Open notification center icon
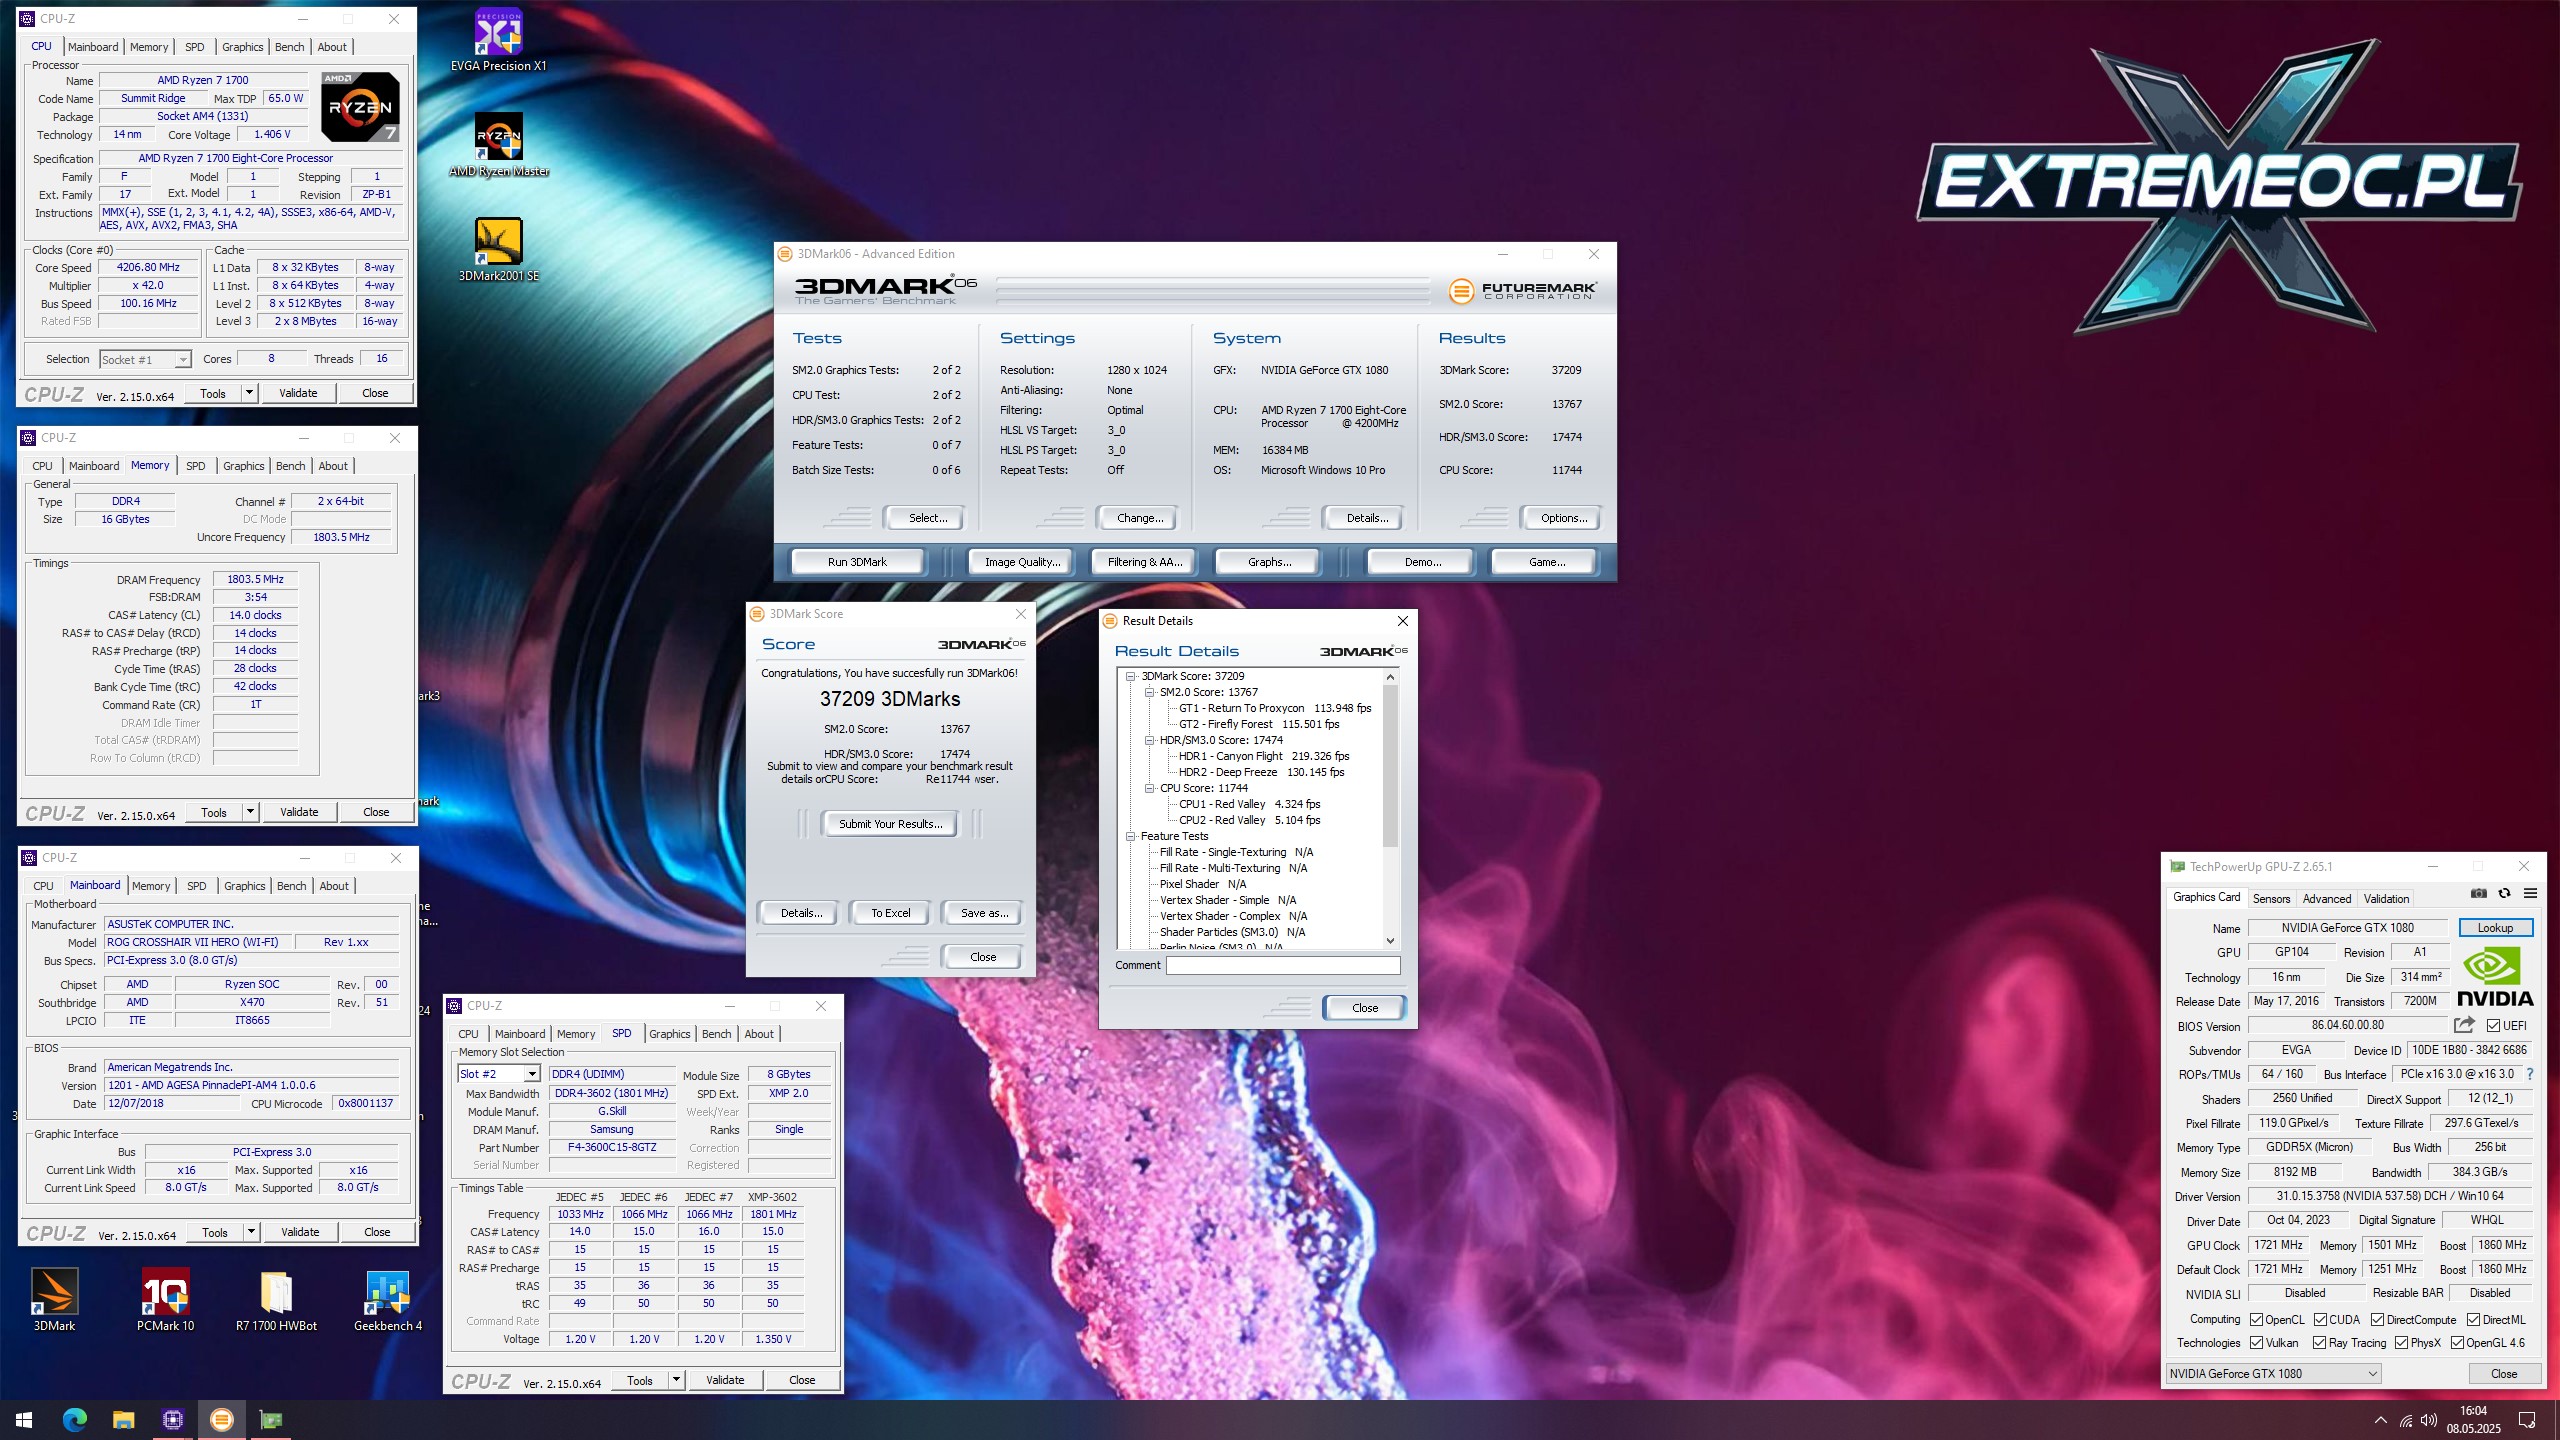Image resolution: width=2560 pixels, height=1440 pixels. coord(2527,1420)
